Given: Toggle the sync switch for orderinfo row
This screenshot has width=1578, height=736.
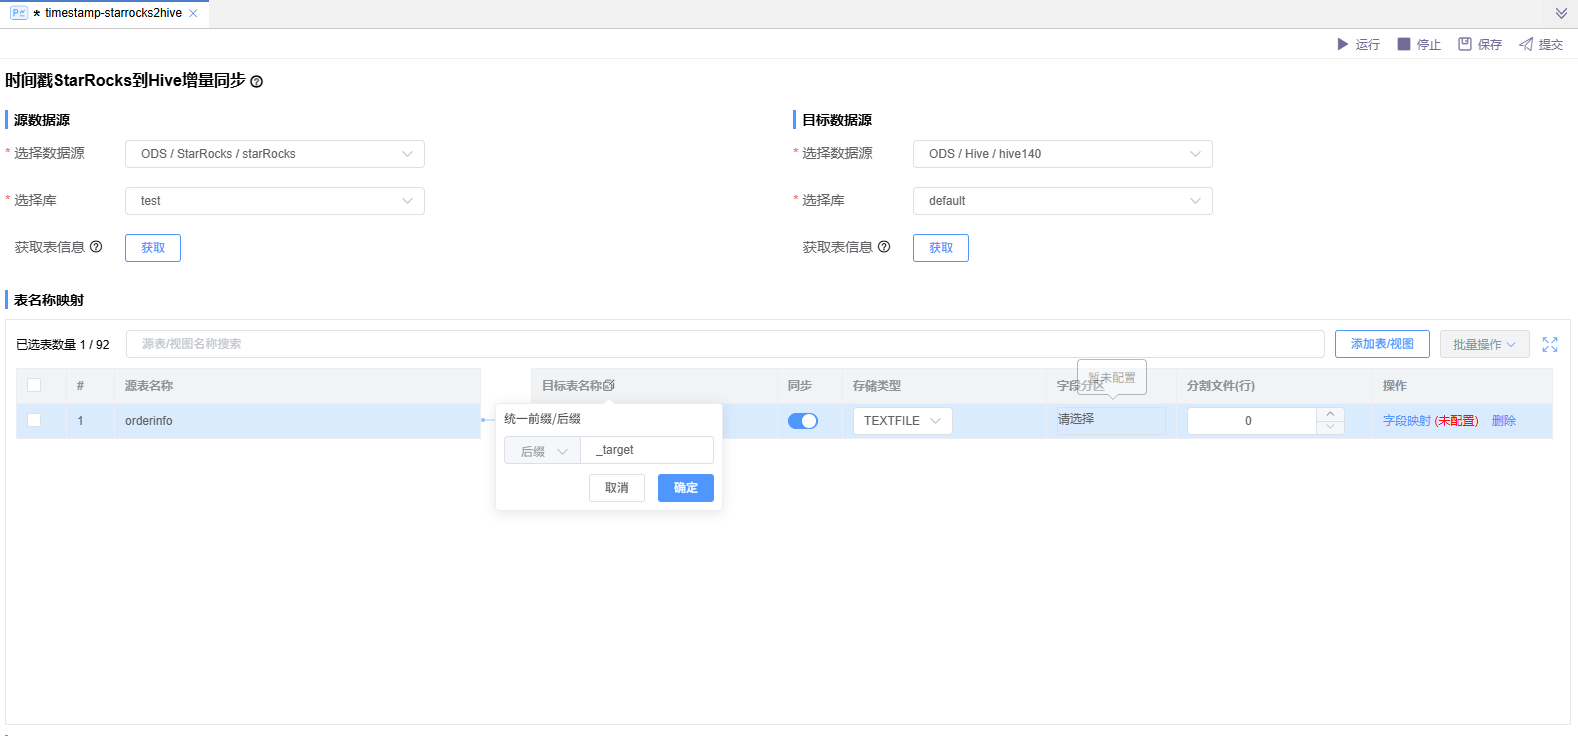Looking at the screenshot, I should [x=802, y=421].
